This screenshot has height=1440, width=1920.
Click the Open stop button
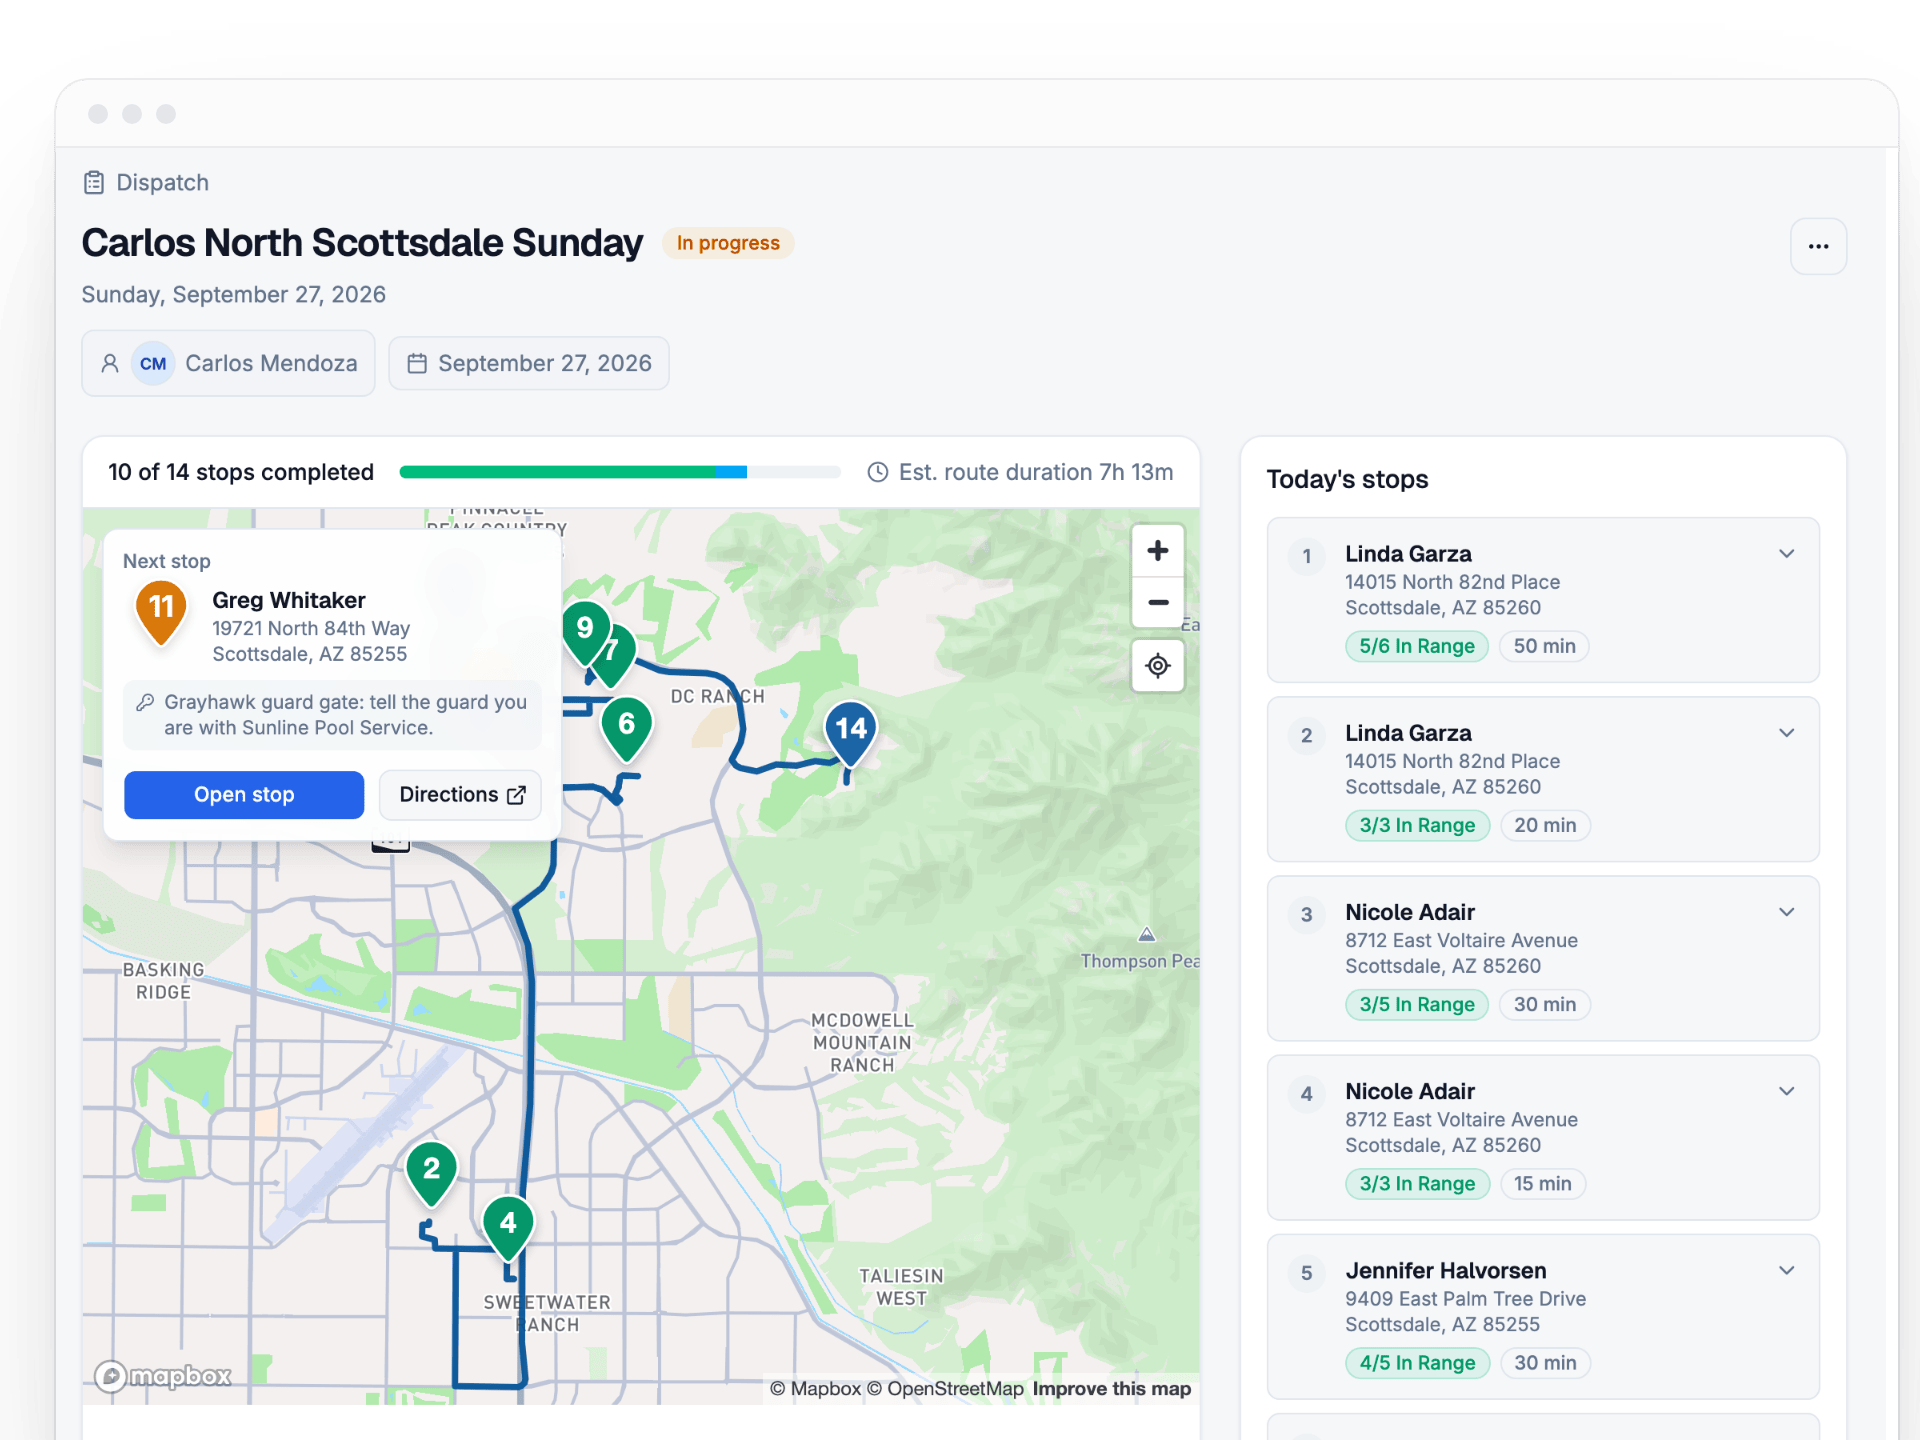(244, 795)
